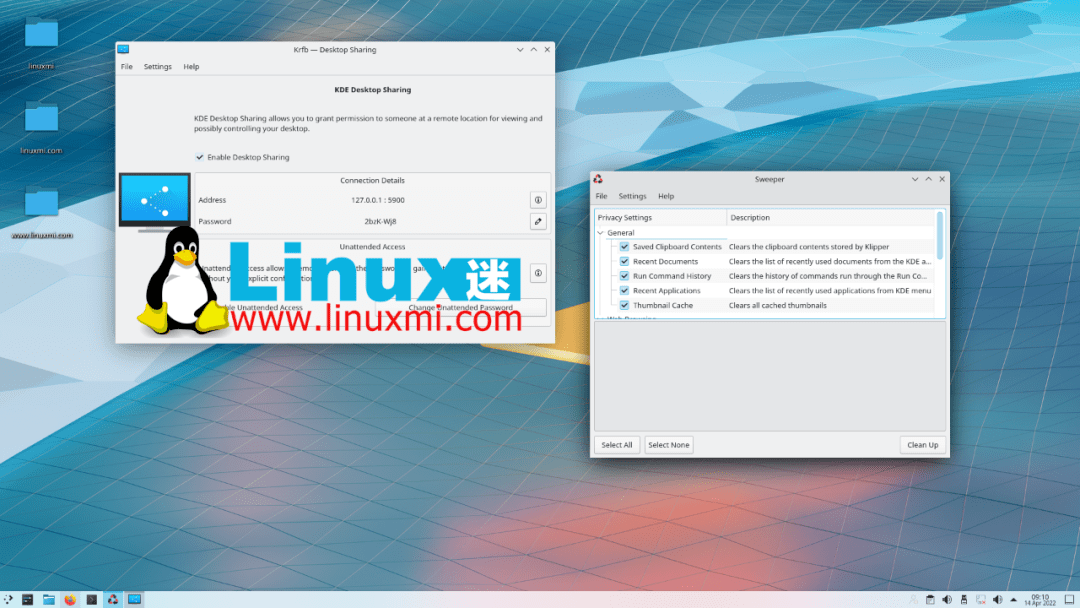This screenshot has width=1080, height=608.
Task: Open the File menu in Krfb
Action: point(126,66)
